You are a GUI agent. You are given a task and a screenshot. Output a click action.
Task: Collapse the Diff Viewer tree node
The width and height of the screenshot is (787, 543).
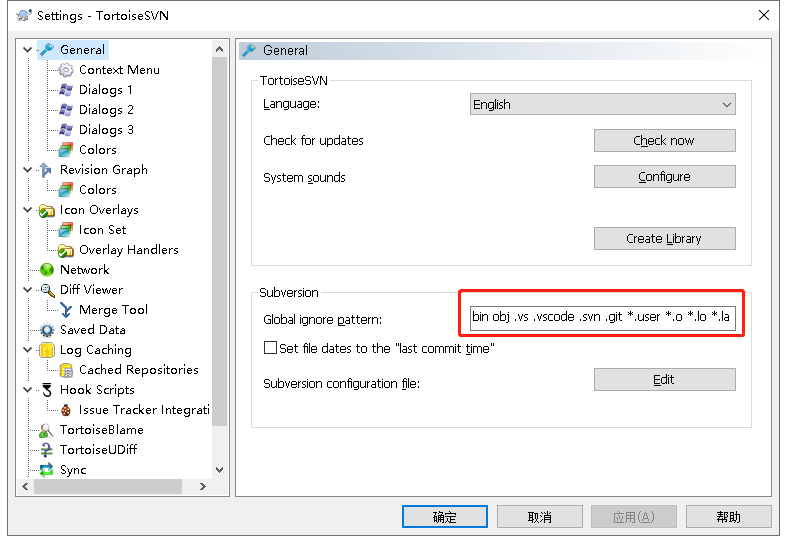tap(28, 290)
